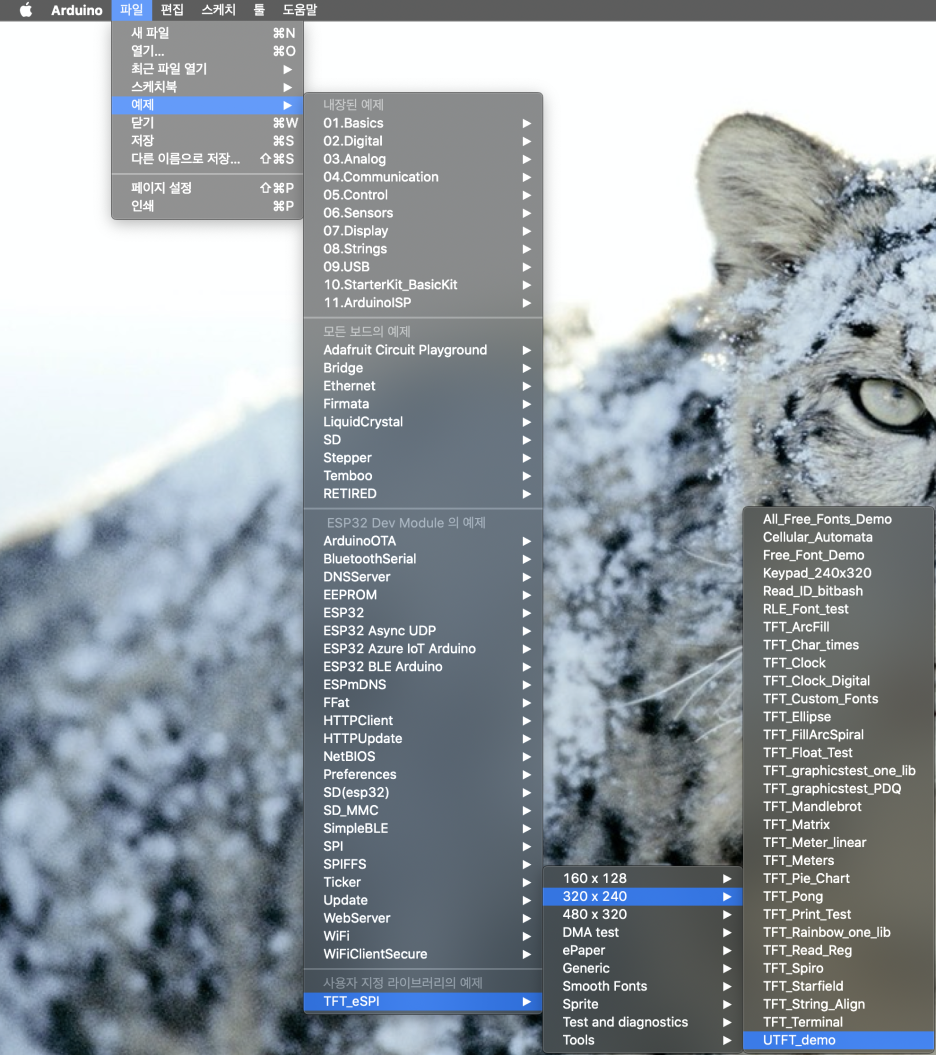Image resolution: width=936 pixels, height=1055 pixels.
Task: Open the Arduino application menu
Action: point(77,10)
